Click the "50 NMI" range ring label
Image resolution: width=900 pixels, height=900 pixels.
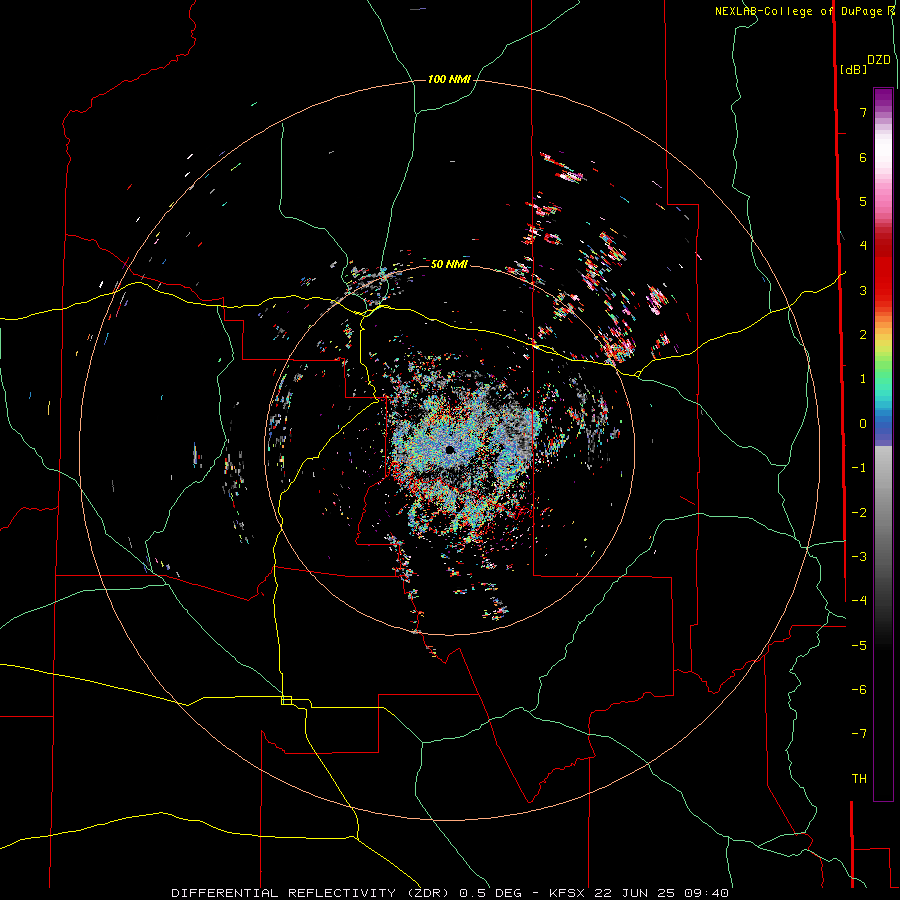449,264
